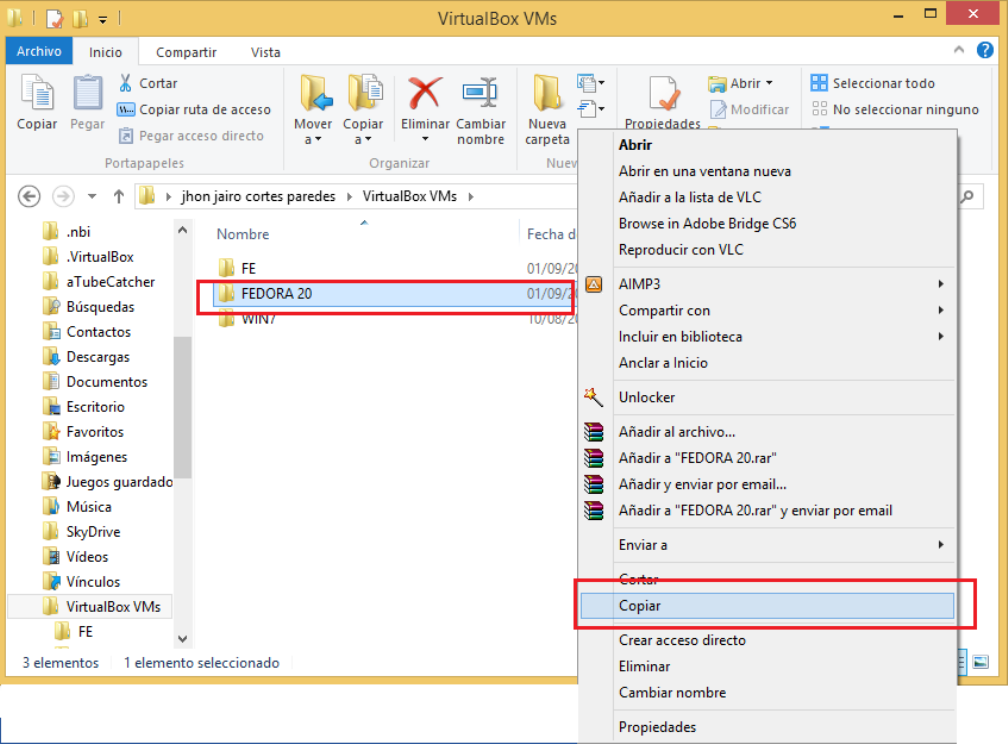Open Descargas in navigation pane
The width and height of the screenshot is (1008, 744).
click(x=98, y=357)
